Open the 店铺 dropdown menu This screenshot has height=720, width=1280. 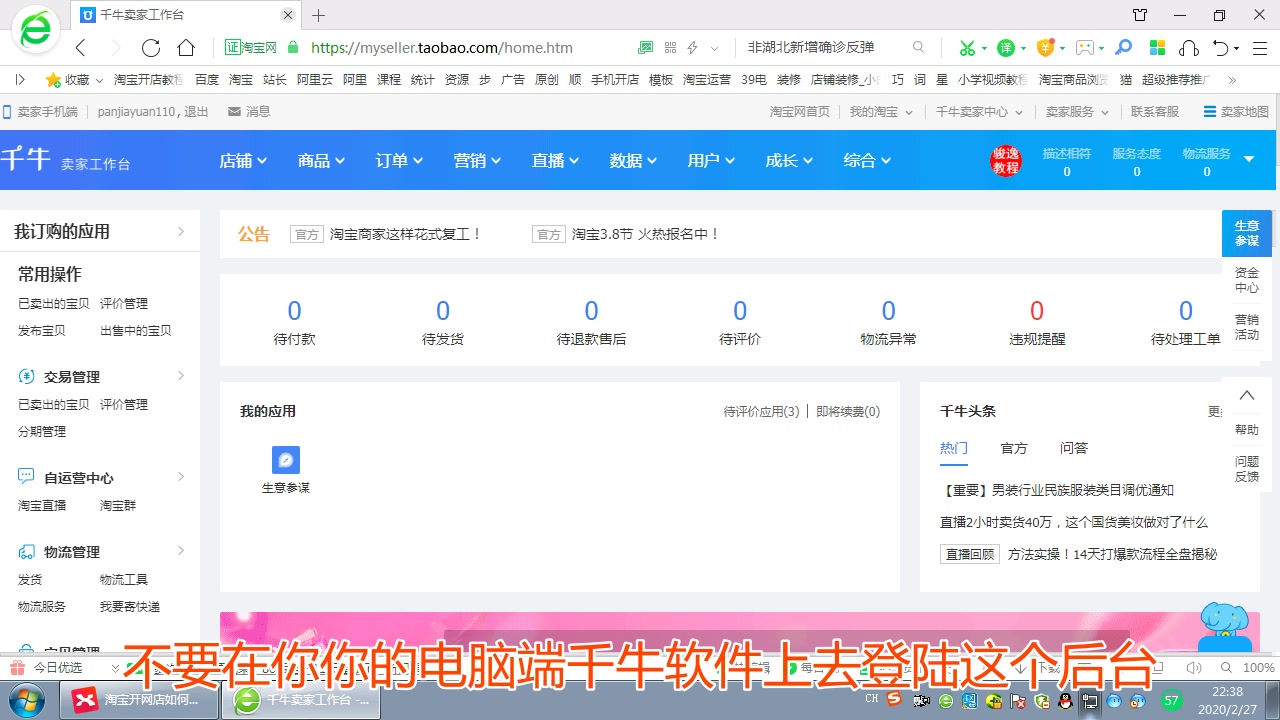[242, 160]
